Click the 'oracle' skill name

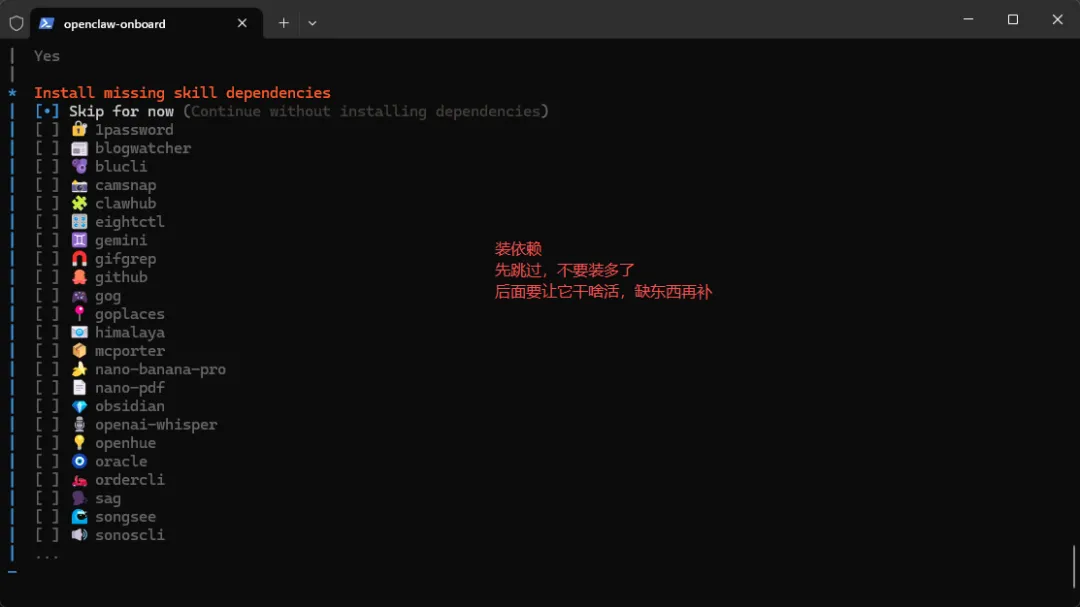tap(121, 461)
